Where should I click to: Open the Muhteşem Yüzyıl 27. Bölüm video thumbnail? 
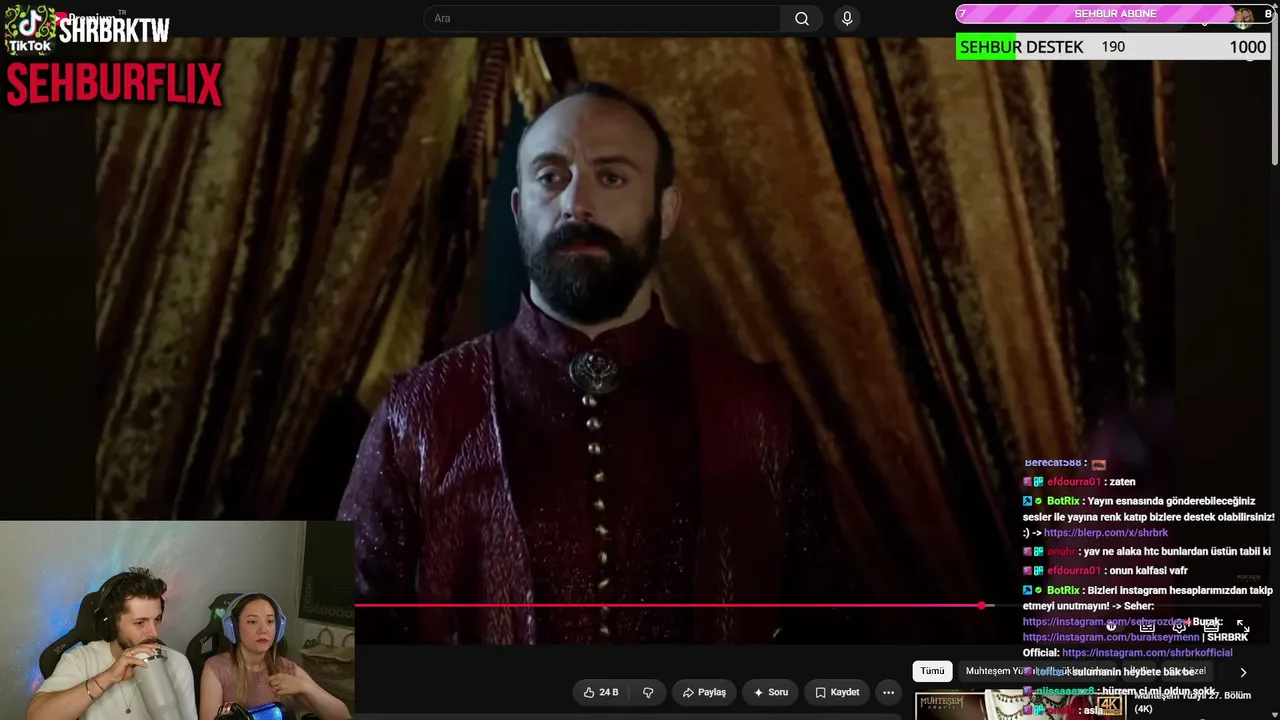(1020, 705)
